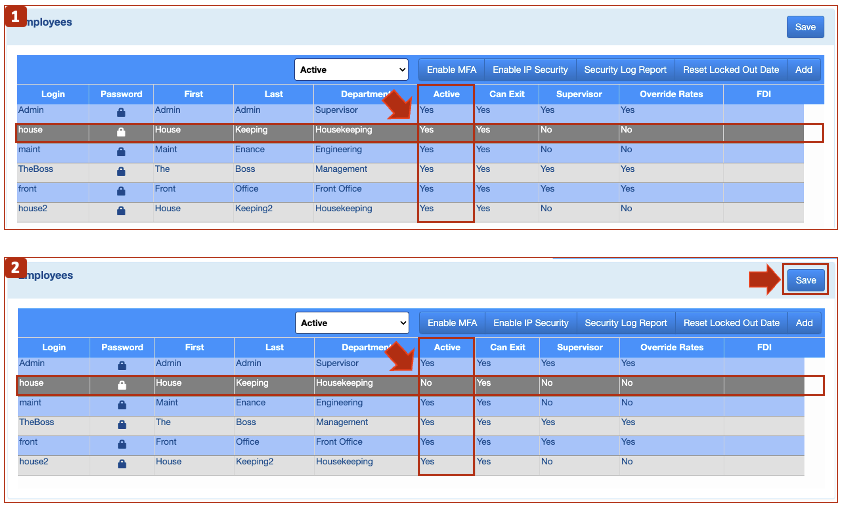
Task: Click TheBoss password lock icon in panel 1
Action: coord(121,171)
